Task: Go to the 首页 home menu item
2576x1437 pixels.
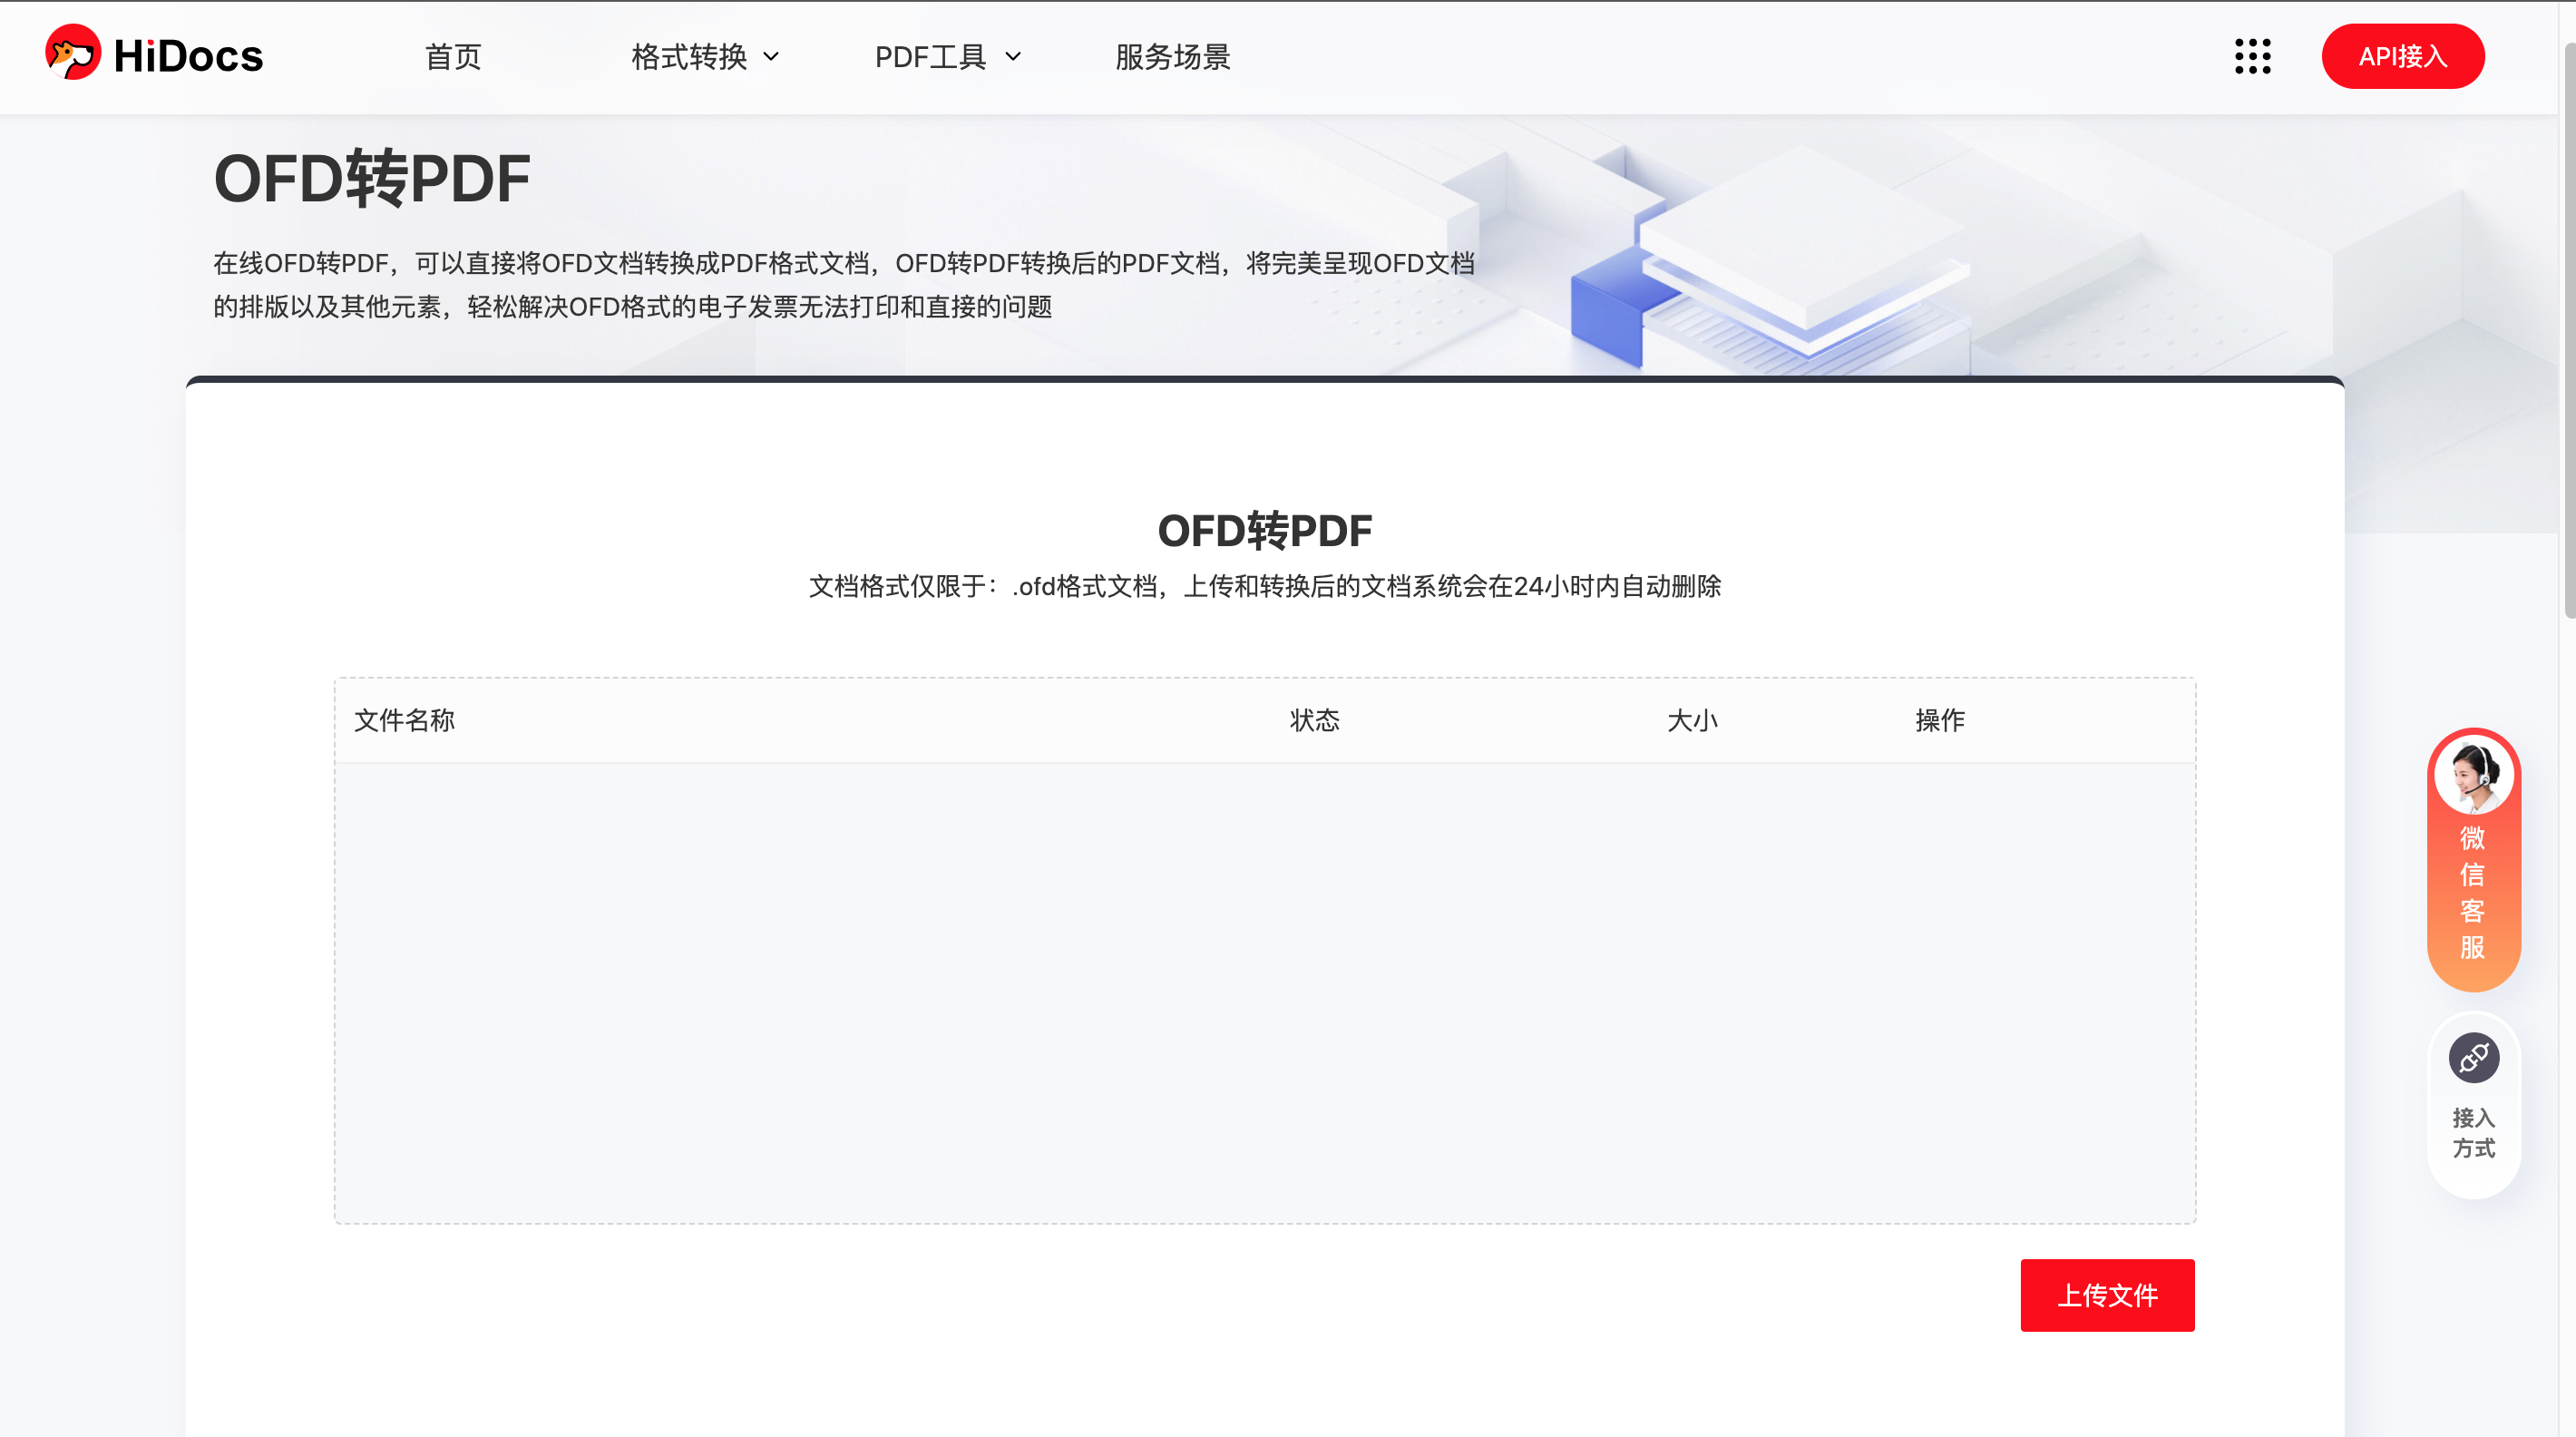Action: pos(453,57)
